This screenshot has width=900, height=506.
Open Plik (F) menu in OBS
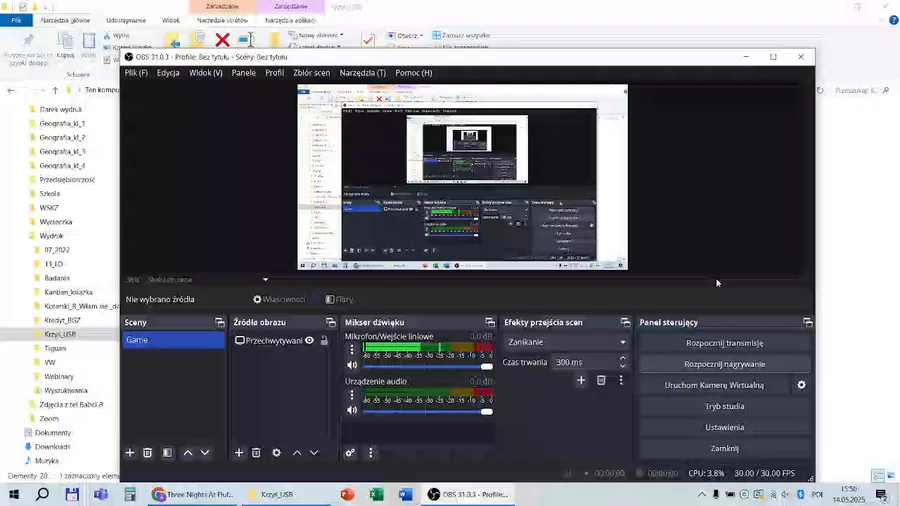point(136,73)
